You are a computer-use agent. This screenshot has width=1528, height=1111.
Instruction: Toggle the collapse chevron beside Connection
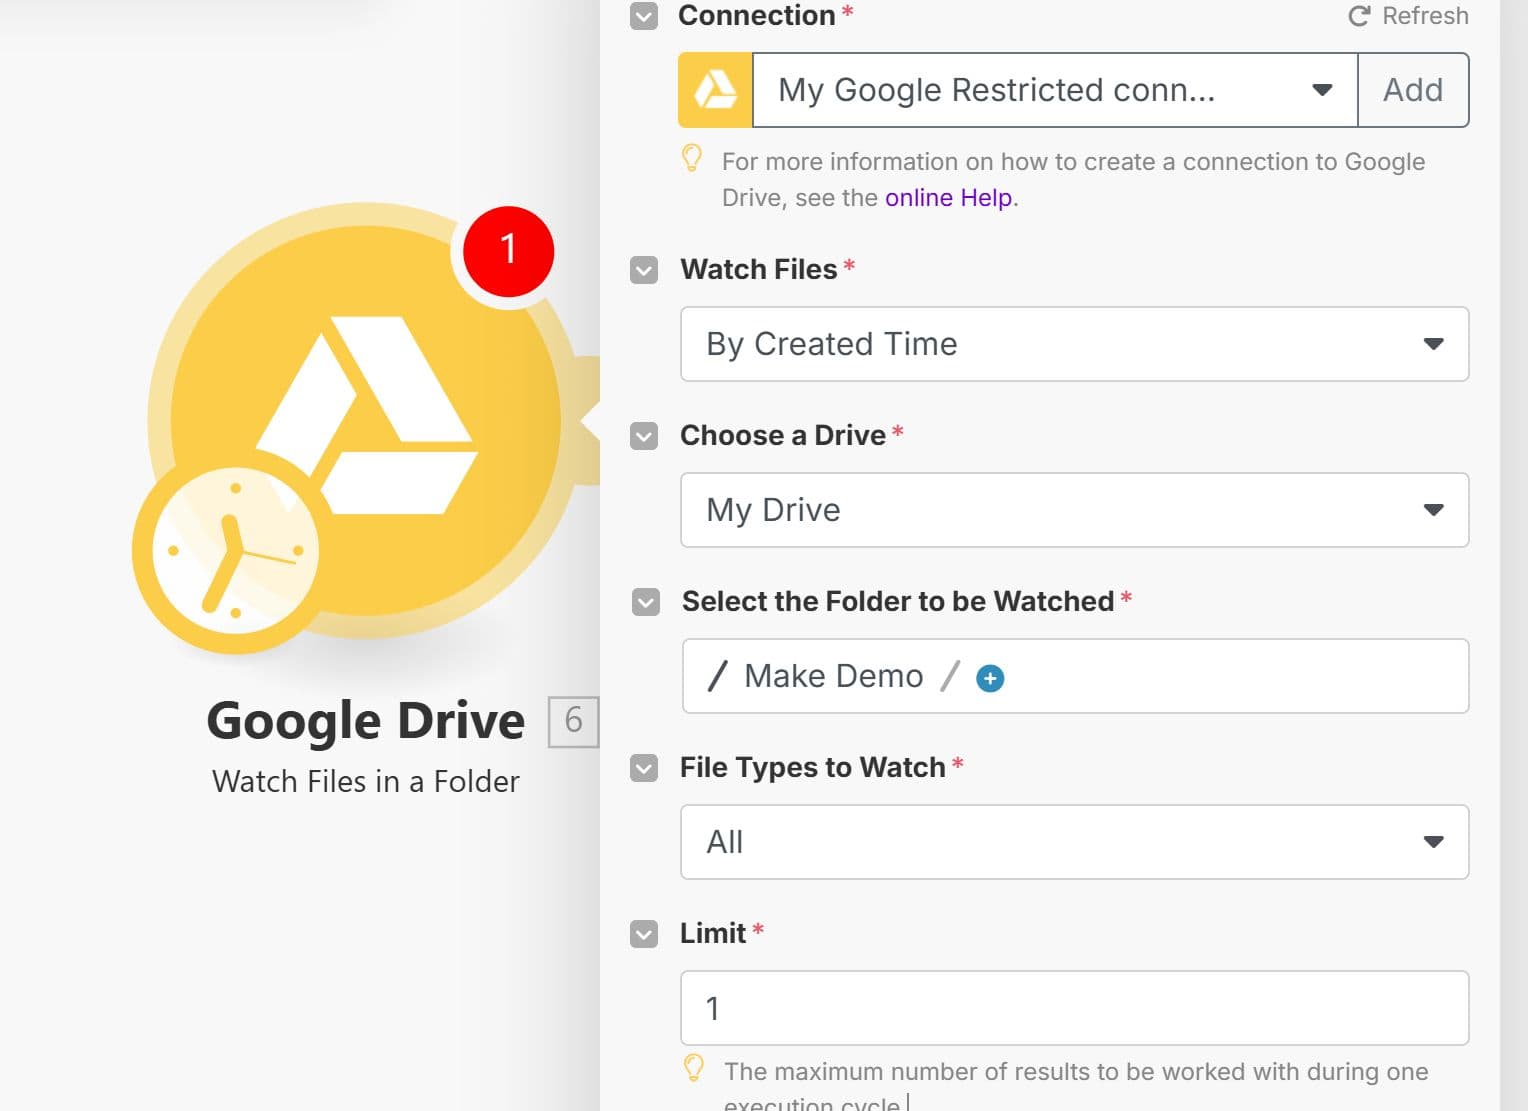[643, 16]
